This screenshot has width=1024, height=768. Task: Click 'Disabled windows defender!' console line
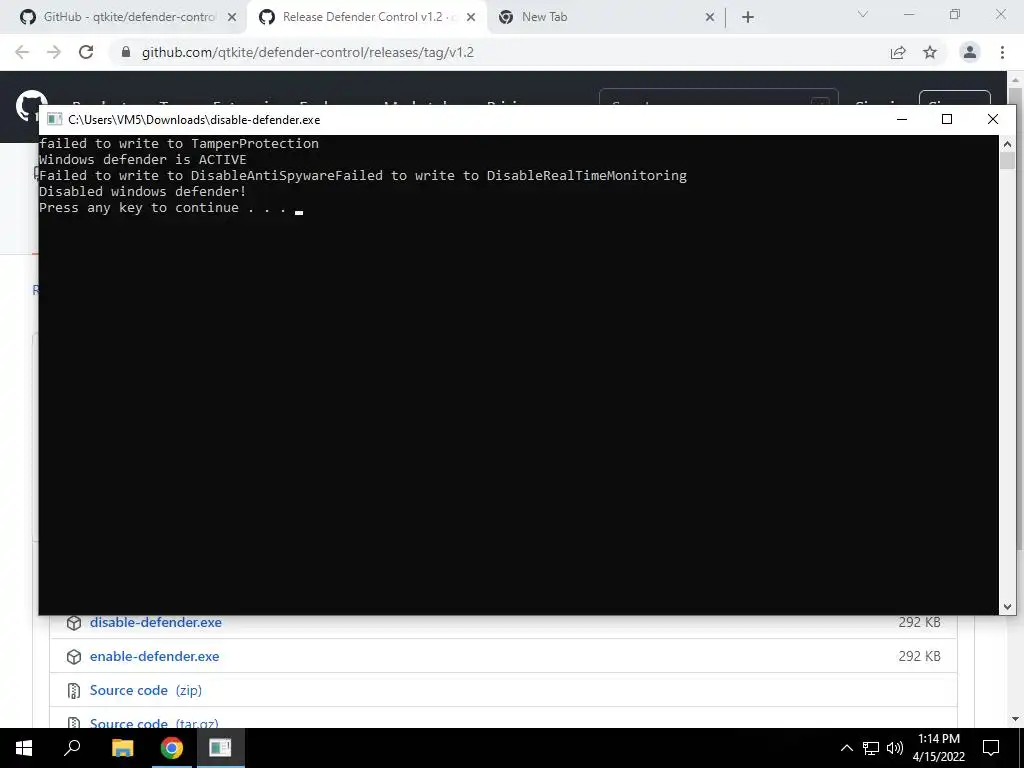coord(142,191)
